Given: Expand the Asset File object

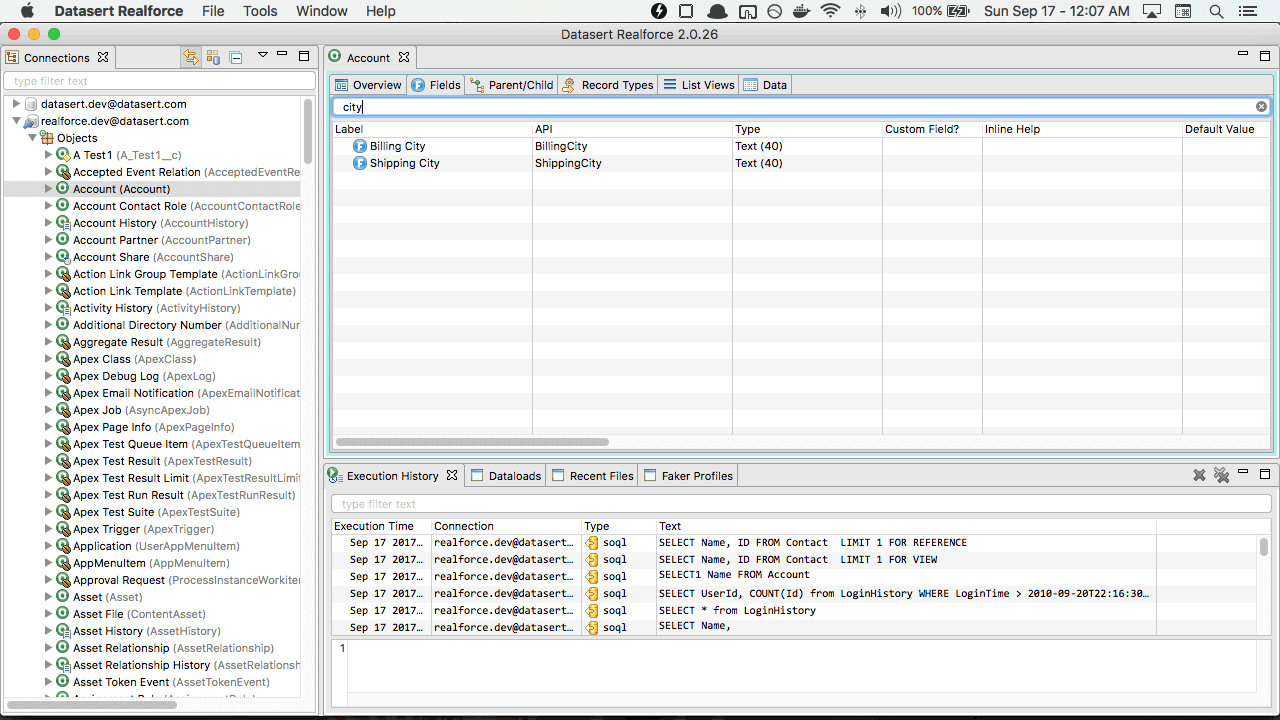Looking at the screenshot, I should click(48, 614).
